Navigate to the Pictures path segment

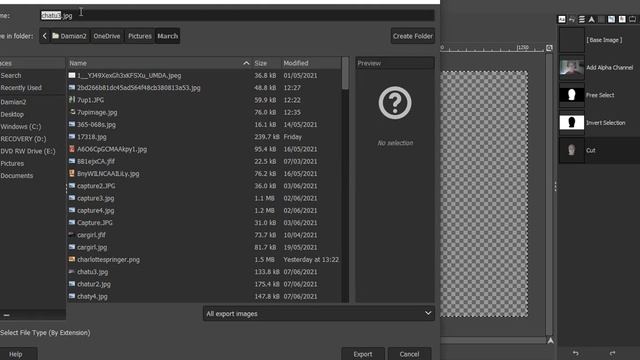pyautogui.click(x=140, y=36)
